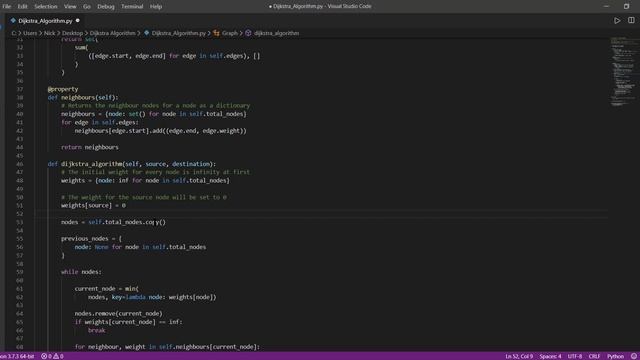Select Python 3.7.3 64-bit interpreter in status bar
Image resolution: width=640 pixels, height=360 pixels.
pyautogui.click(x=17, y=356)
